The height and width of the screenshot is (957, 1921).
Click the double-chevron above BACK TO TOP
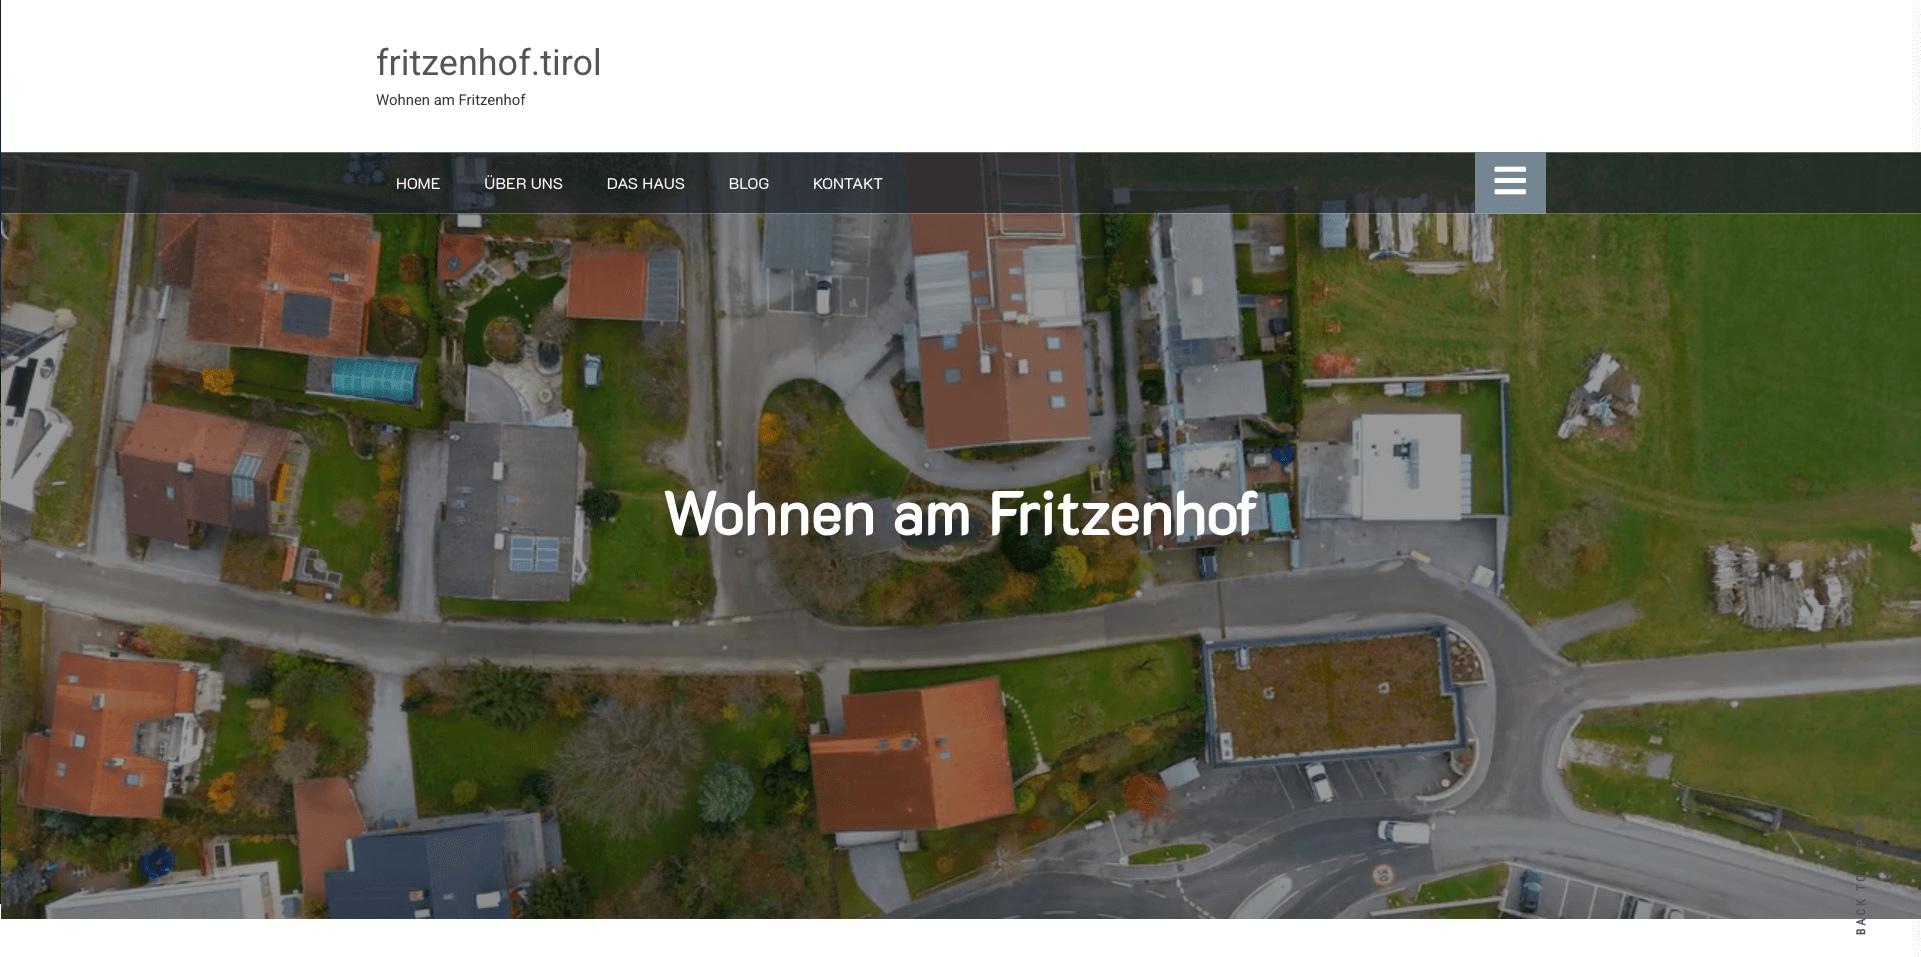tap(1860, 826)
